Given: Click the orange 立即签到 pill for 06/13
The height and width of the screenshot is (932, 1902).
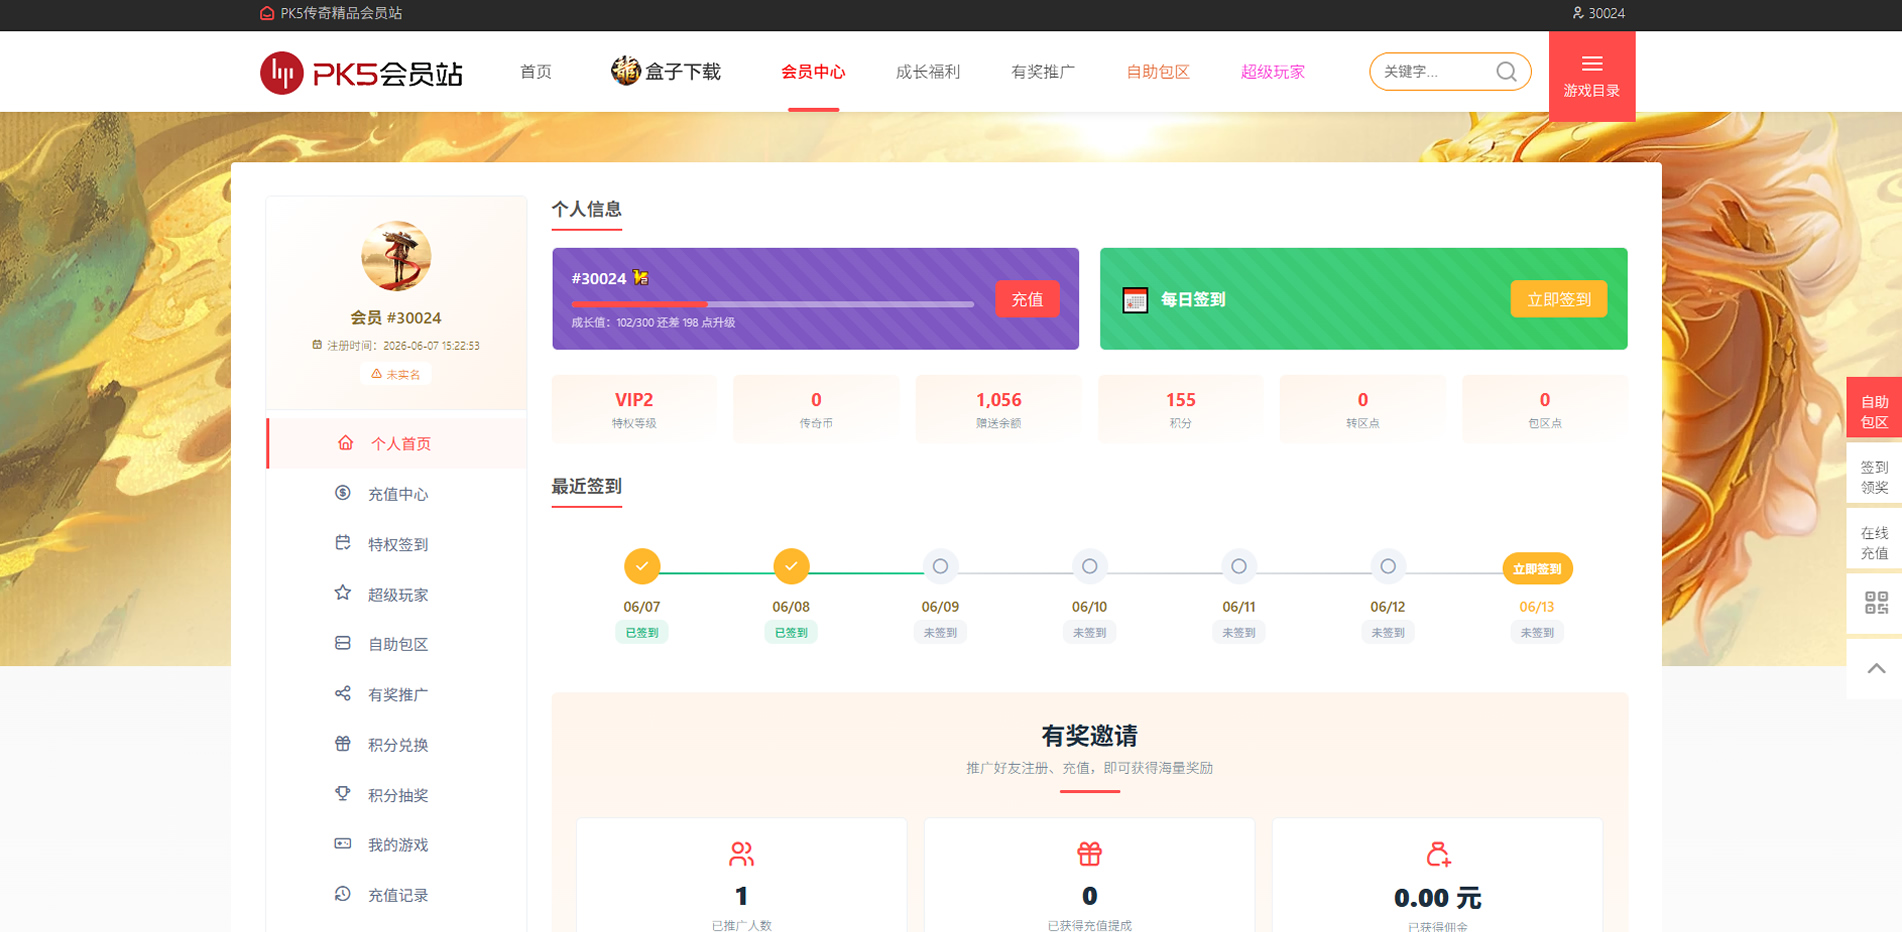Looking at the screenshot, I should [1537, 569].
